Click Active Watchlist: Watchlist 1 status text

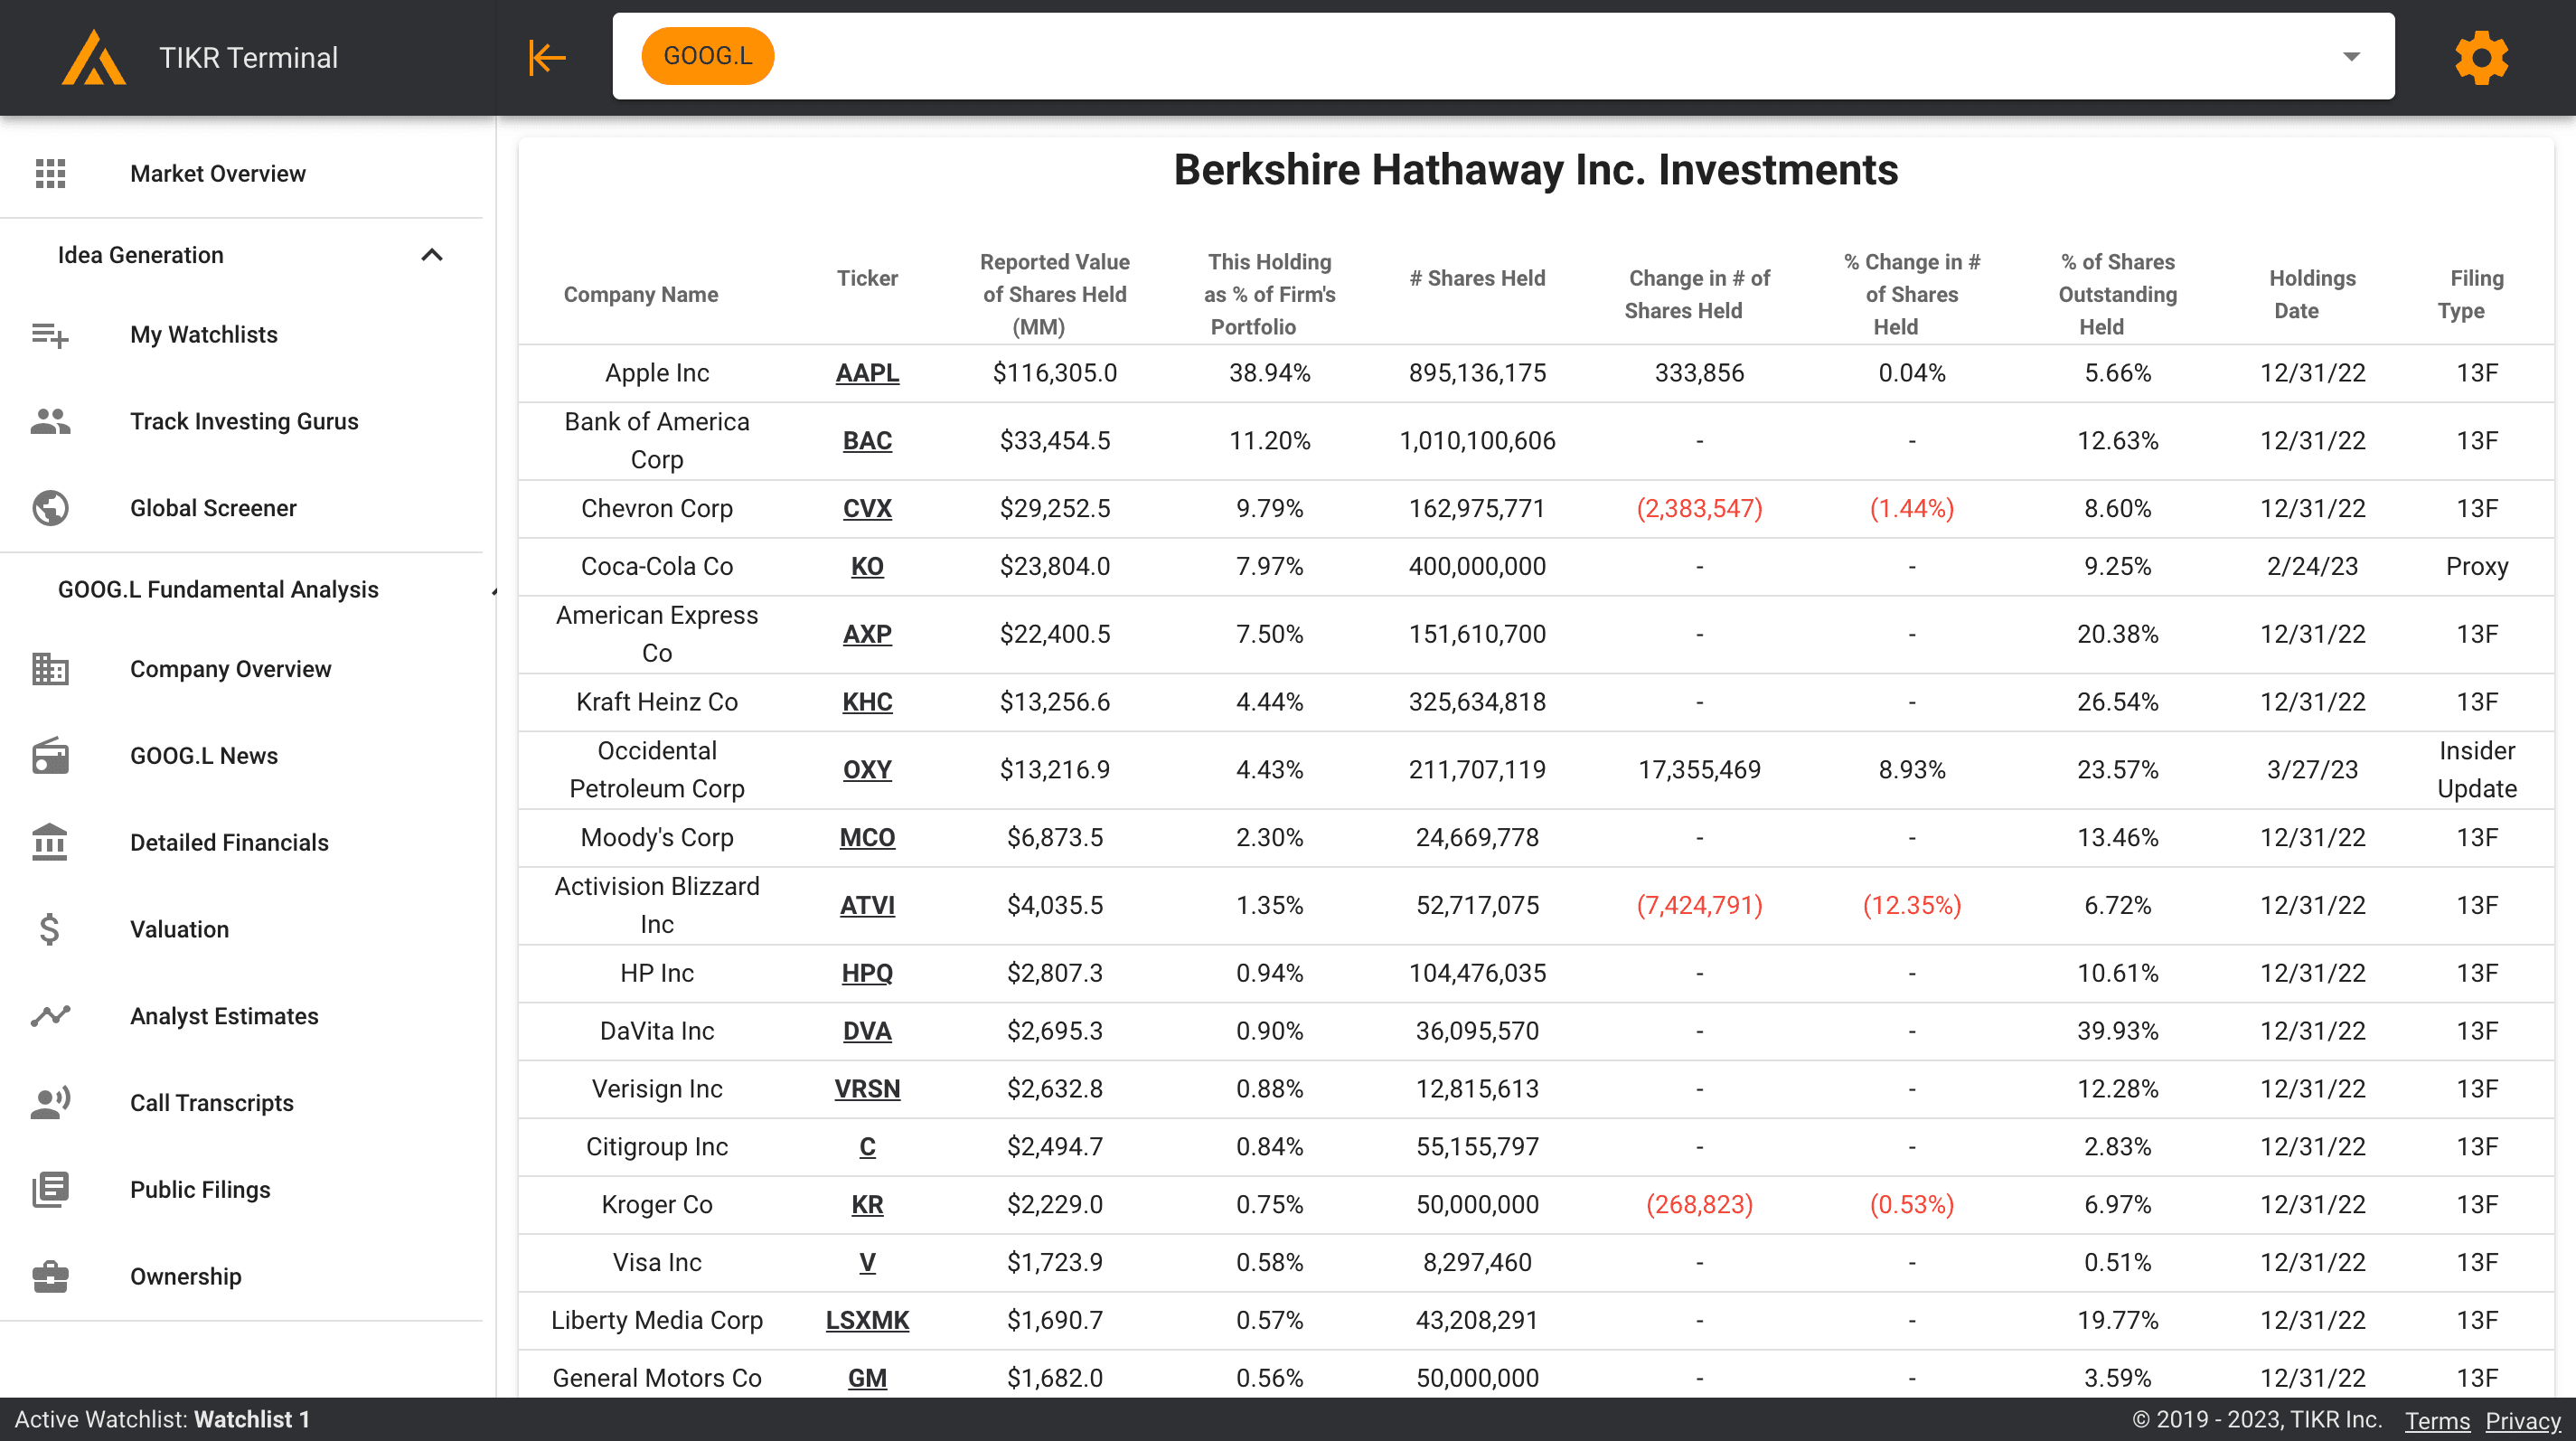click(162, 1419)
